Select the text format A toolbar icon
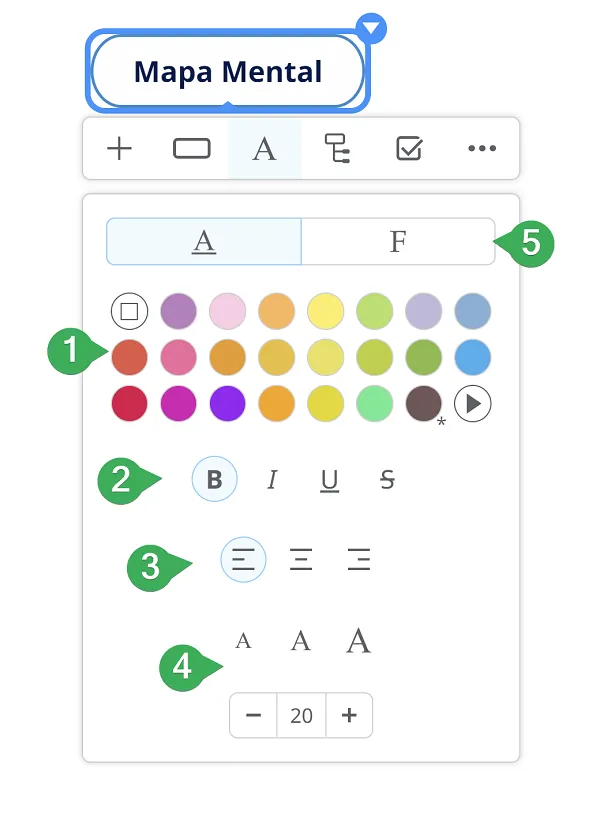This screenshot has height=840, width=600. point(265,149)
